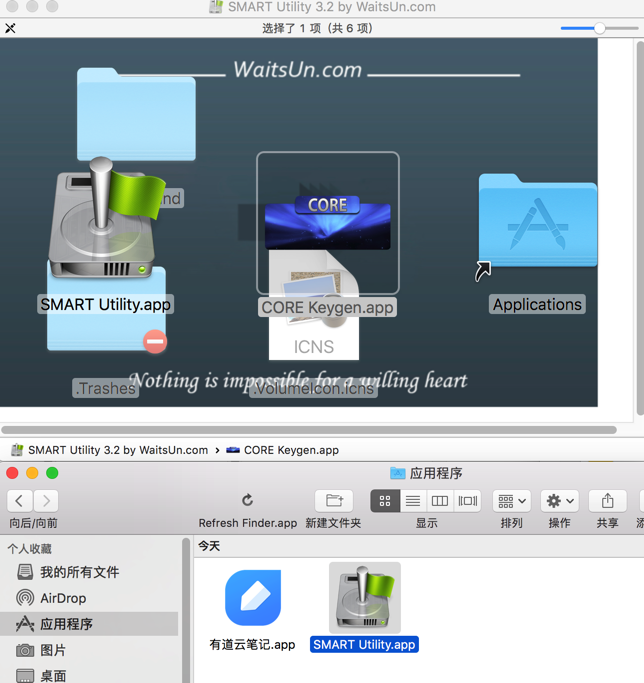Open 我的所有文件 in sidebar
The height and width of the screenshot is (683, 644).
pyautogui.click(x=89, y=572)
